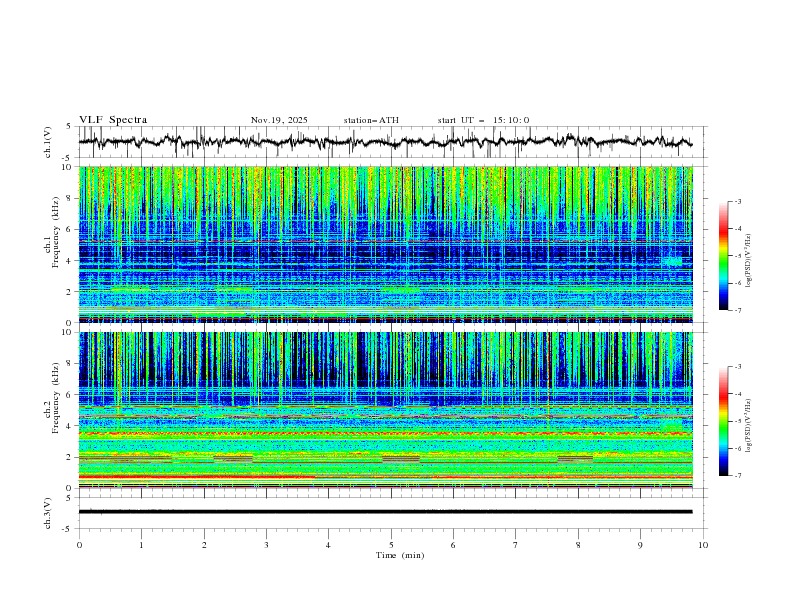The image size is (792, 612).
Task: Click the "ch.3(V)" axis label
Action: click(48, 513)
